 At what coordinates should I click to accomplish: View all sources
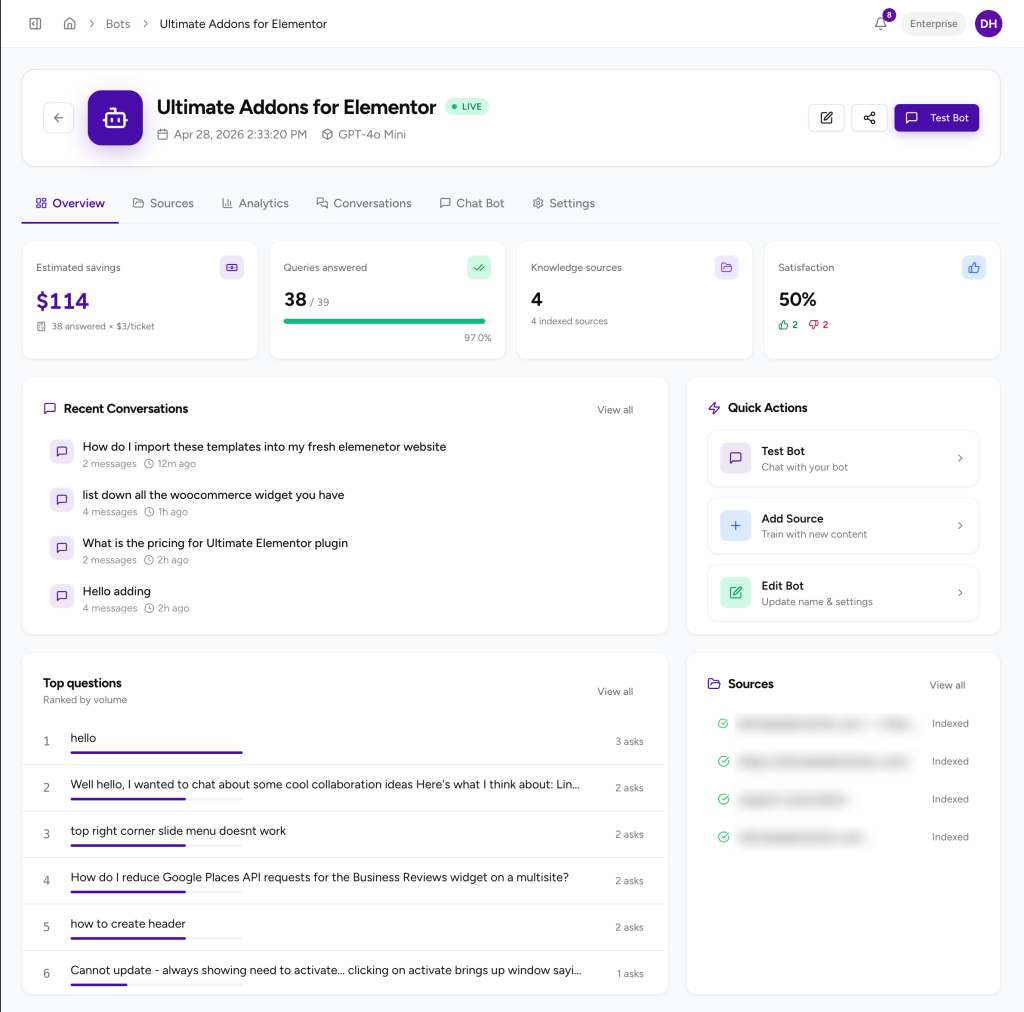pyautogui.click(x=947, y=685)
